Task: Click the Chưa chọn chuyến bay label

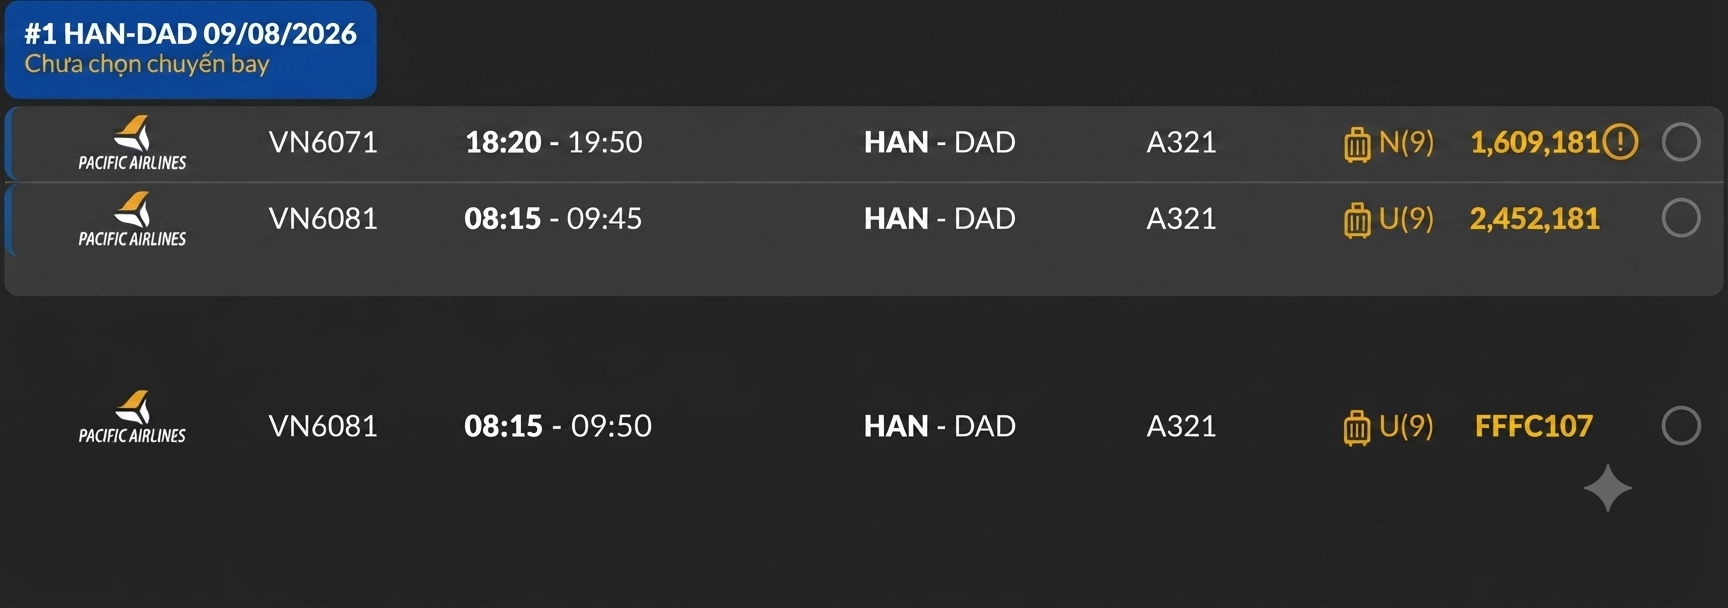Action: [x=147, y=64]
